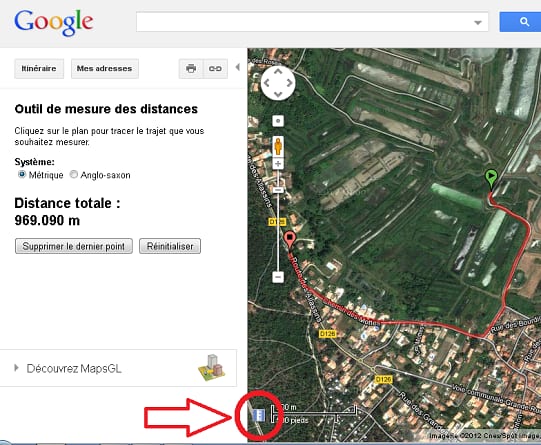
Task: Click the link-to-map chain icon
Action: point(215,69)
